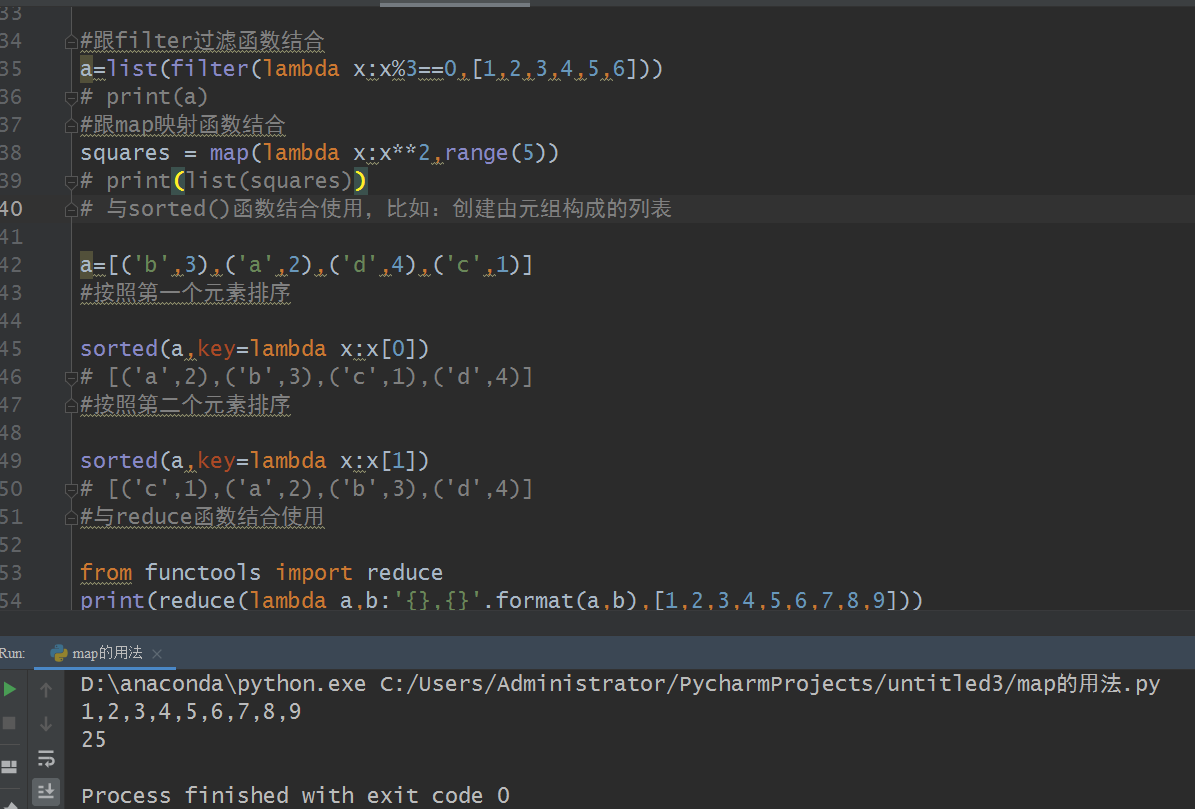The width and height of the screenshot is (1195, 809).
Task: Collapse fold marker beside print(list(squares))
Action: [71, 181]
